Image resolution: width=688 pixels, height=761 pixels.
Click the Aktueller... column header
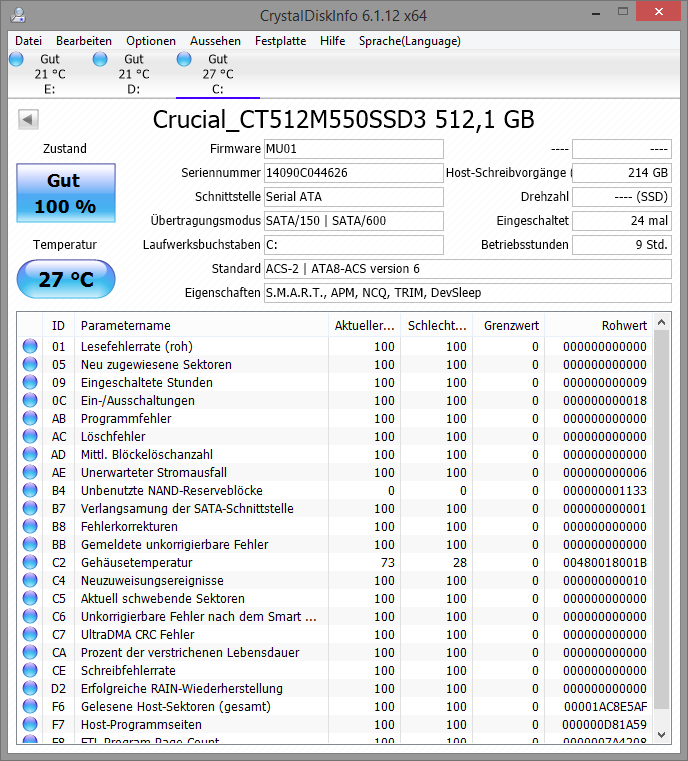pos(364,326)
